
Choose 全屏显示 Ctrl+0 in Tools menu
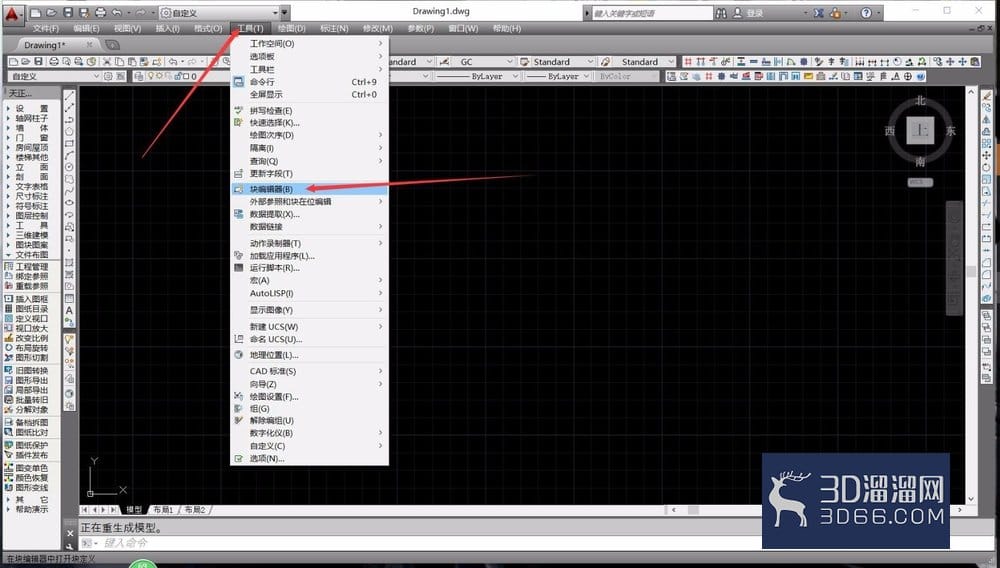309,94
